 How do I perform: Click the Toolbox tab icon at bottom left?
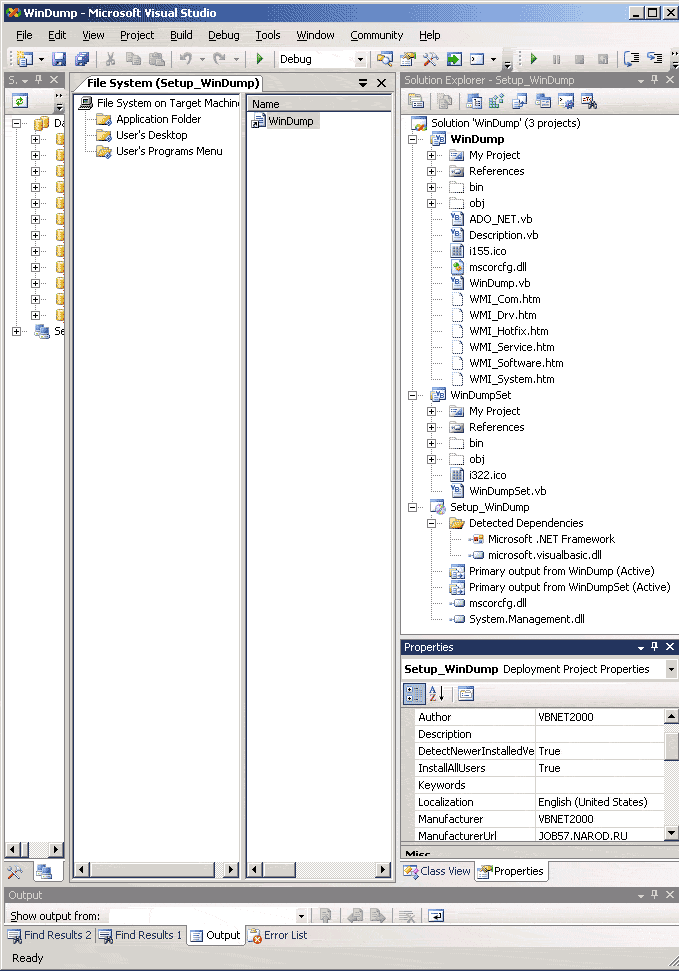(15, 872)
